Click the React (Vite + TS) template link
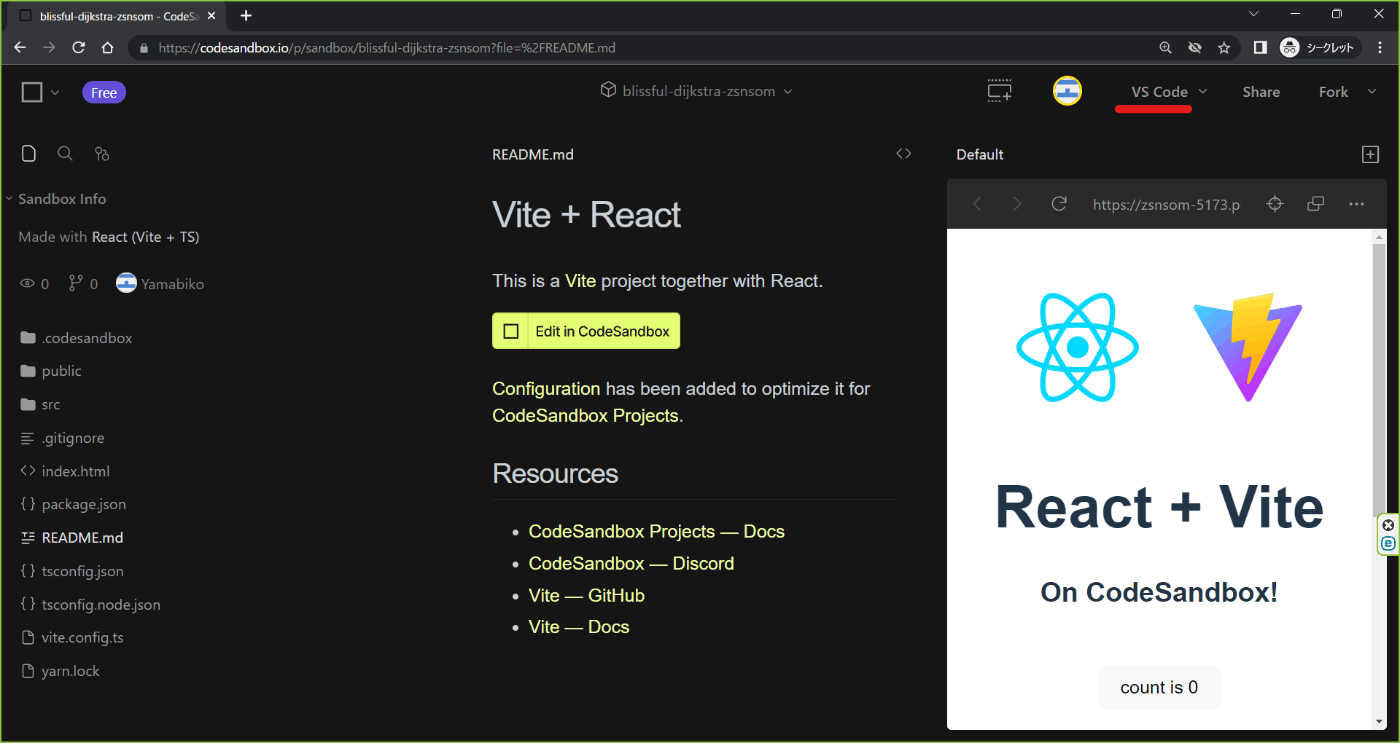 [145, 237]
